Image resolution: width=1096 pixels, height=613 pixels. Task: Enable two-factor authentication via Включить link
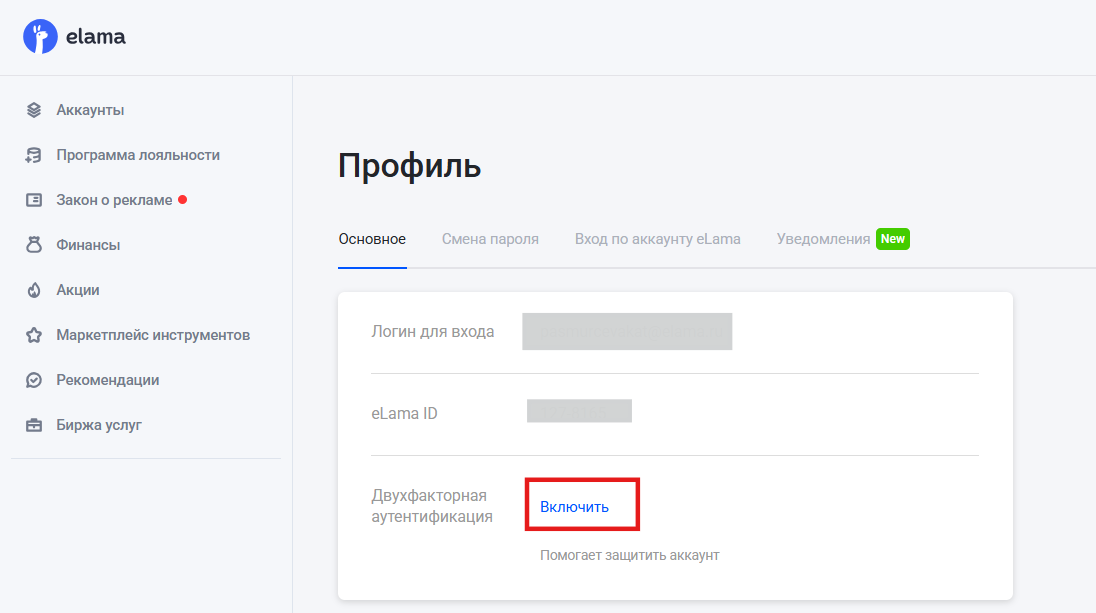coord(574,507)
